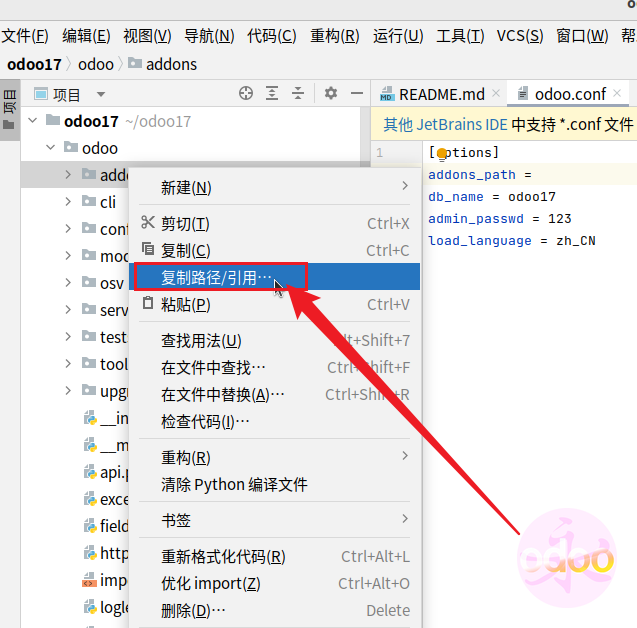Click the collapse all icon in project panel
This screenshot has width=637, height=628.
(298, 94)
